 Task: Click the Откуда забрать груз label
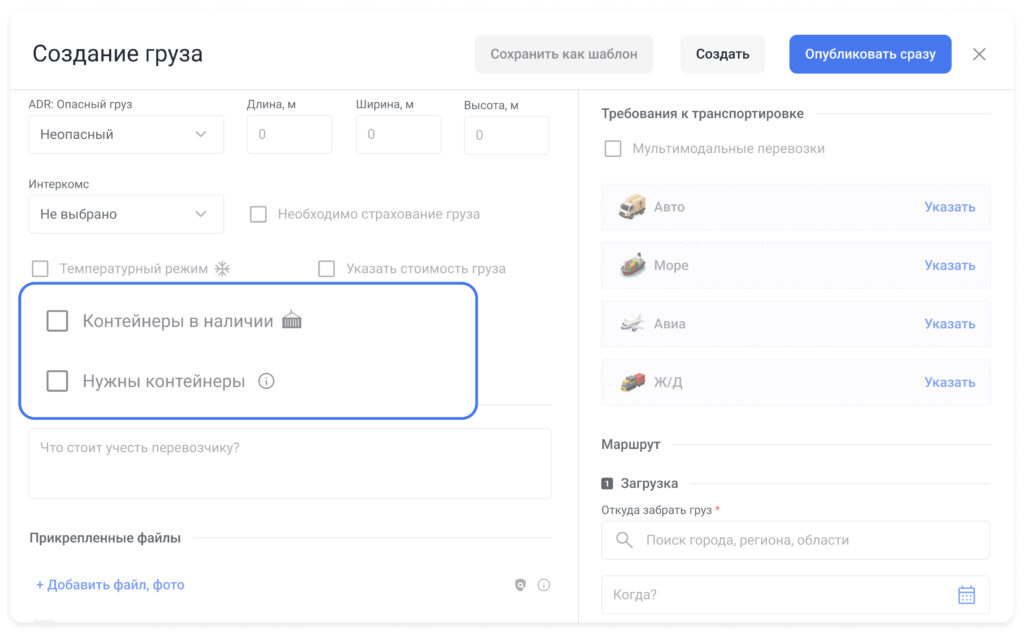pos(656,510)
